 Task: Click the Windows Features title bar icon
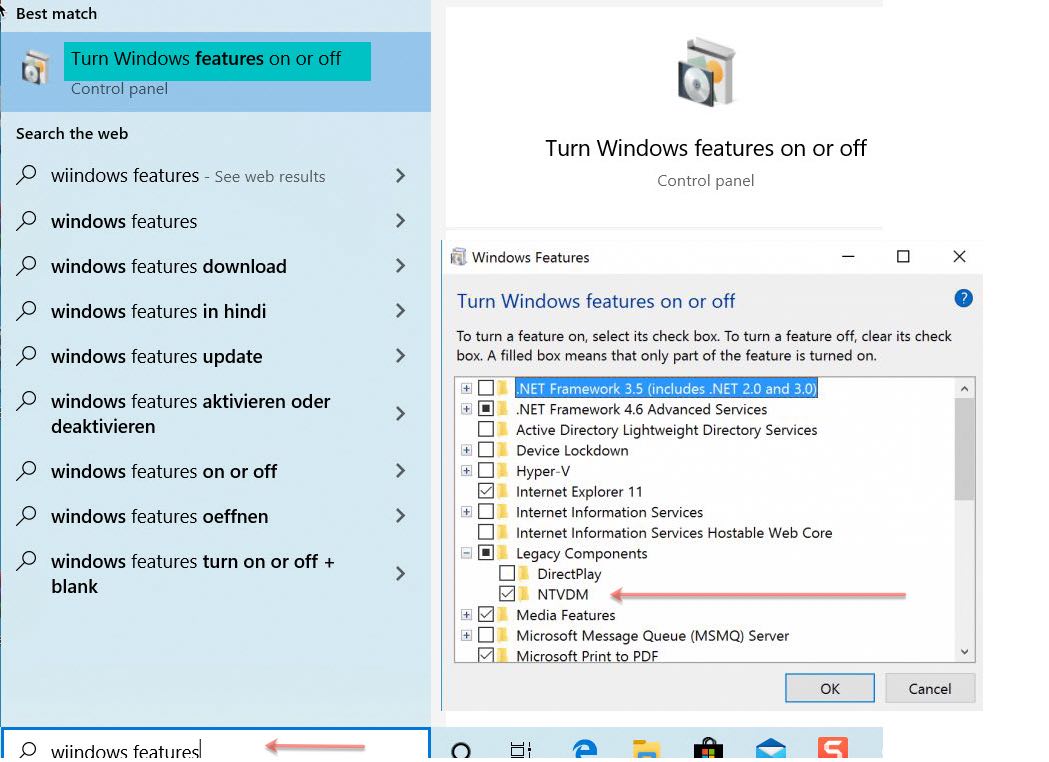pos(458,257)
